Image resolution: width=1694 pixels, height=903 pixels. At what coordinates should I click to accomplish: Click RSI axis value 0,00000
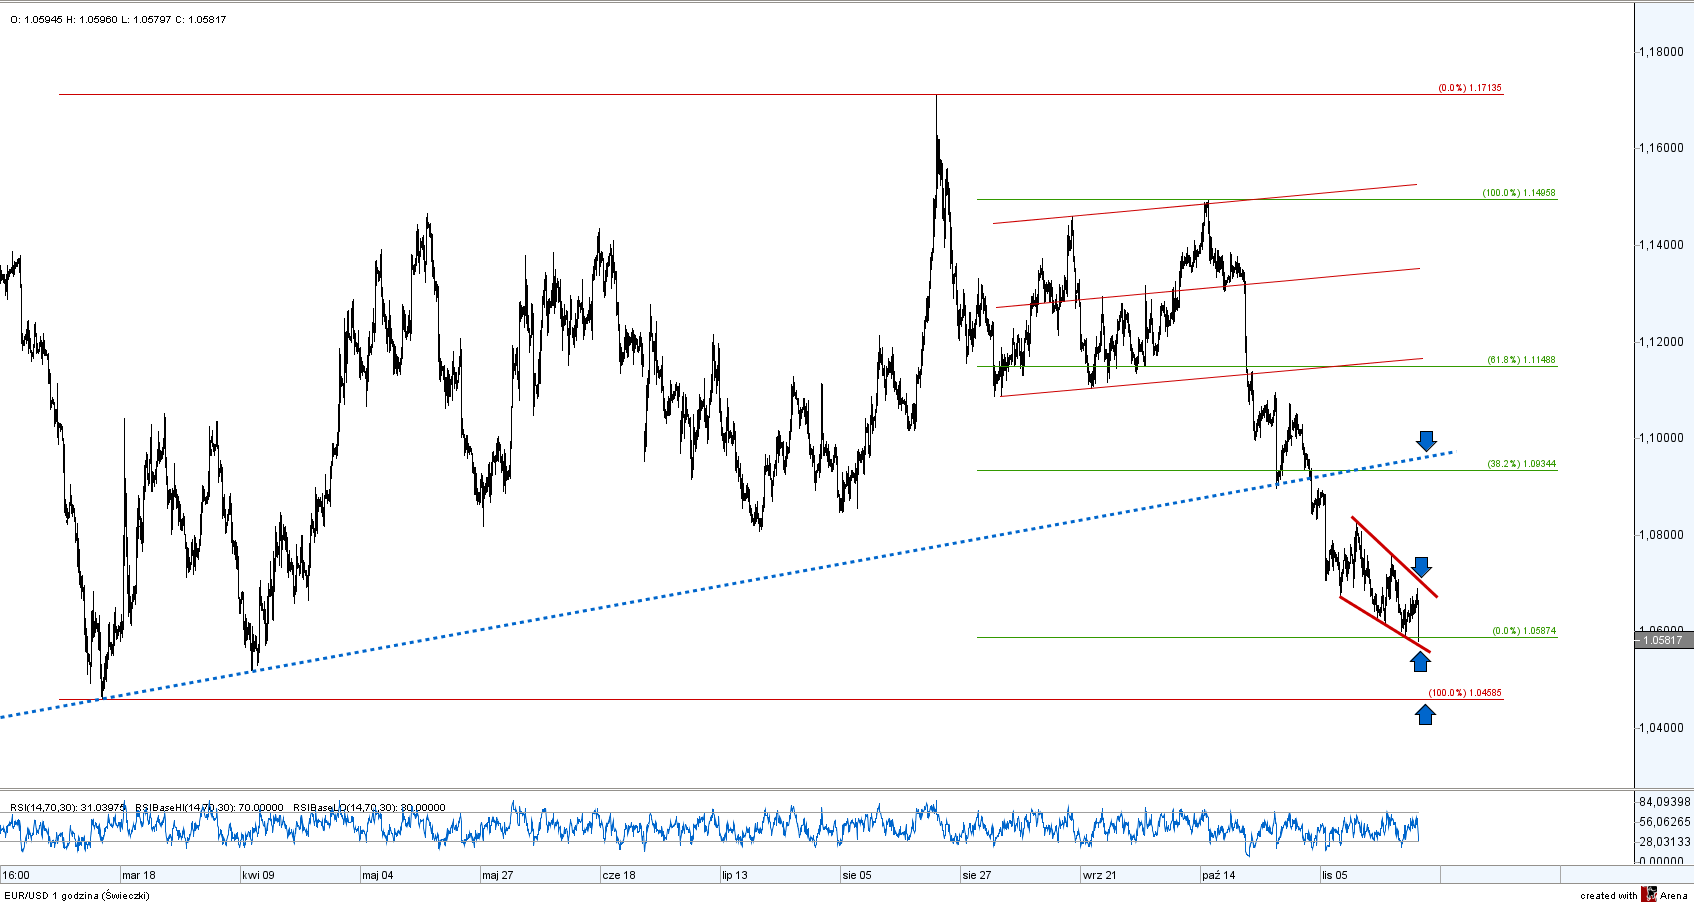(1662, 861)
